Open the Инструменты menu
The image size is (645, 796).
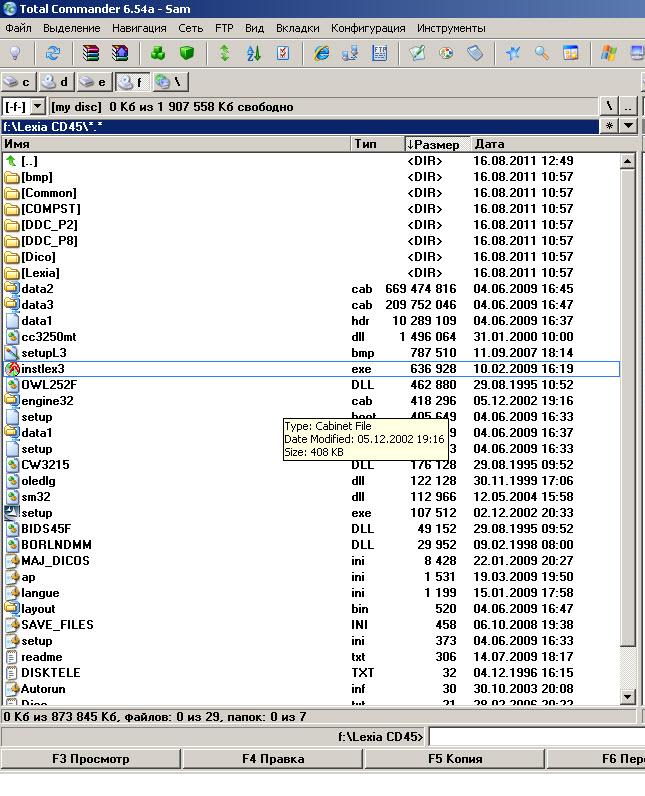[451, 28]
